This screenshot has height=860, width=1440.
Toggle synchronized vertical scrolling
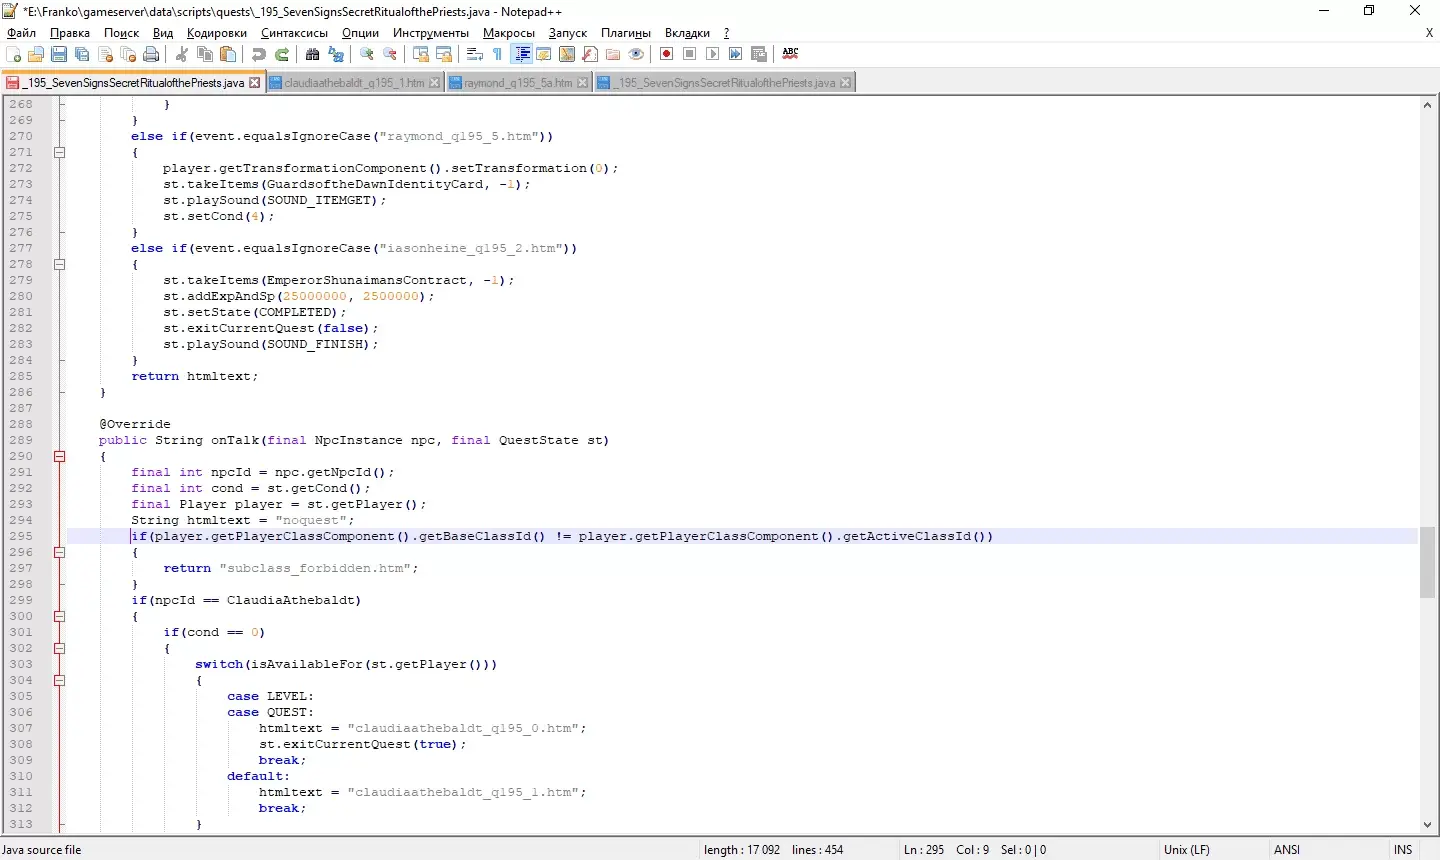(x=421, y=54)
